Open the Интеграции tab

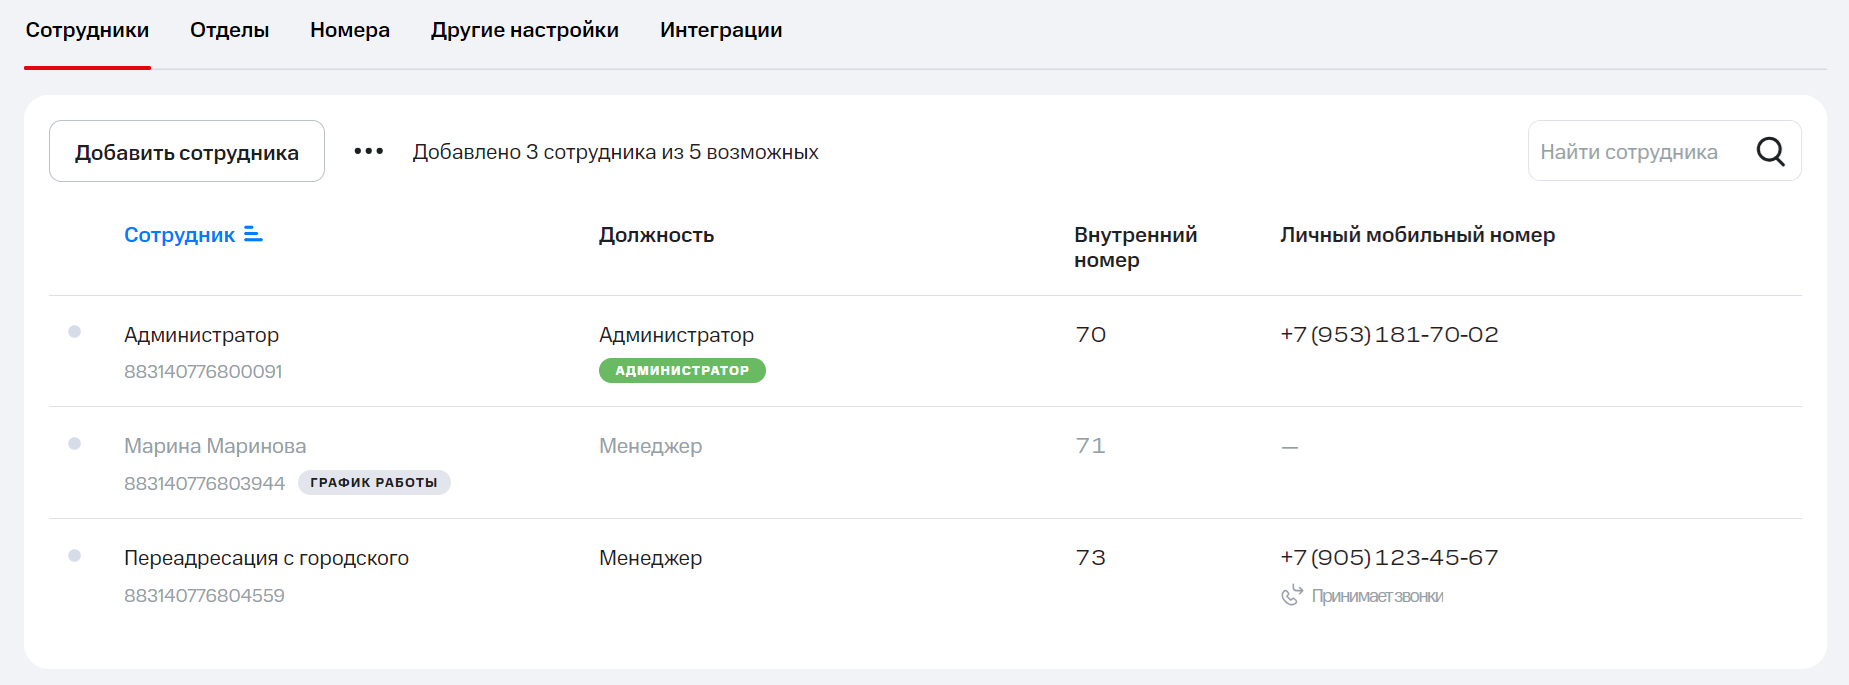coord(721,30)
